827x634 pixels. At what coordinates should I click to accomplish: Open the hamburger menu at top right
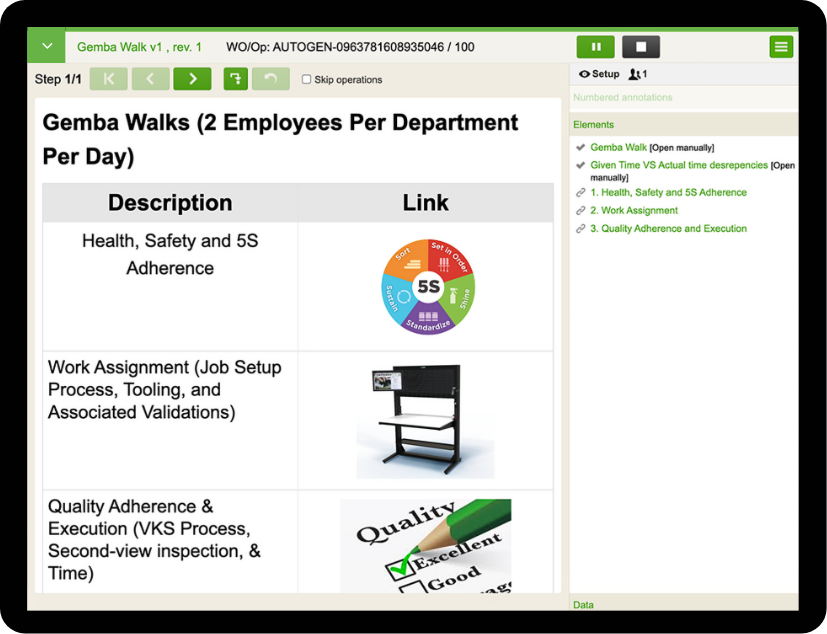(x=781, y=47)
